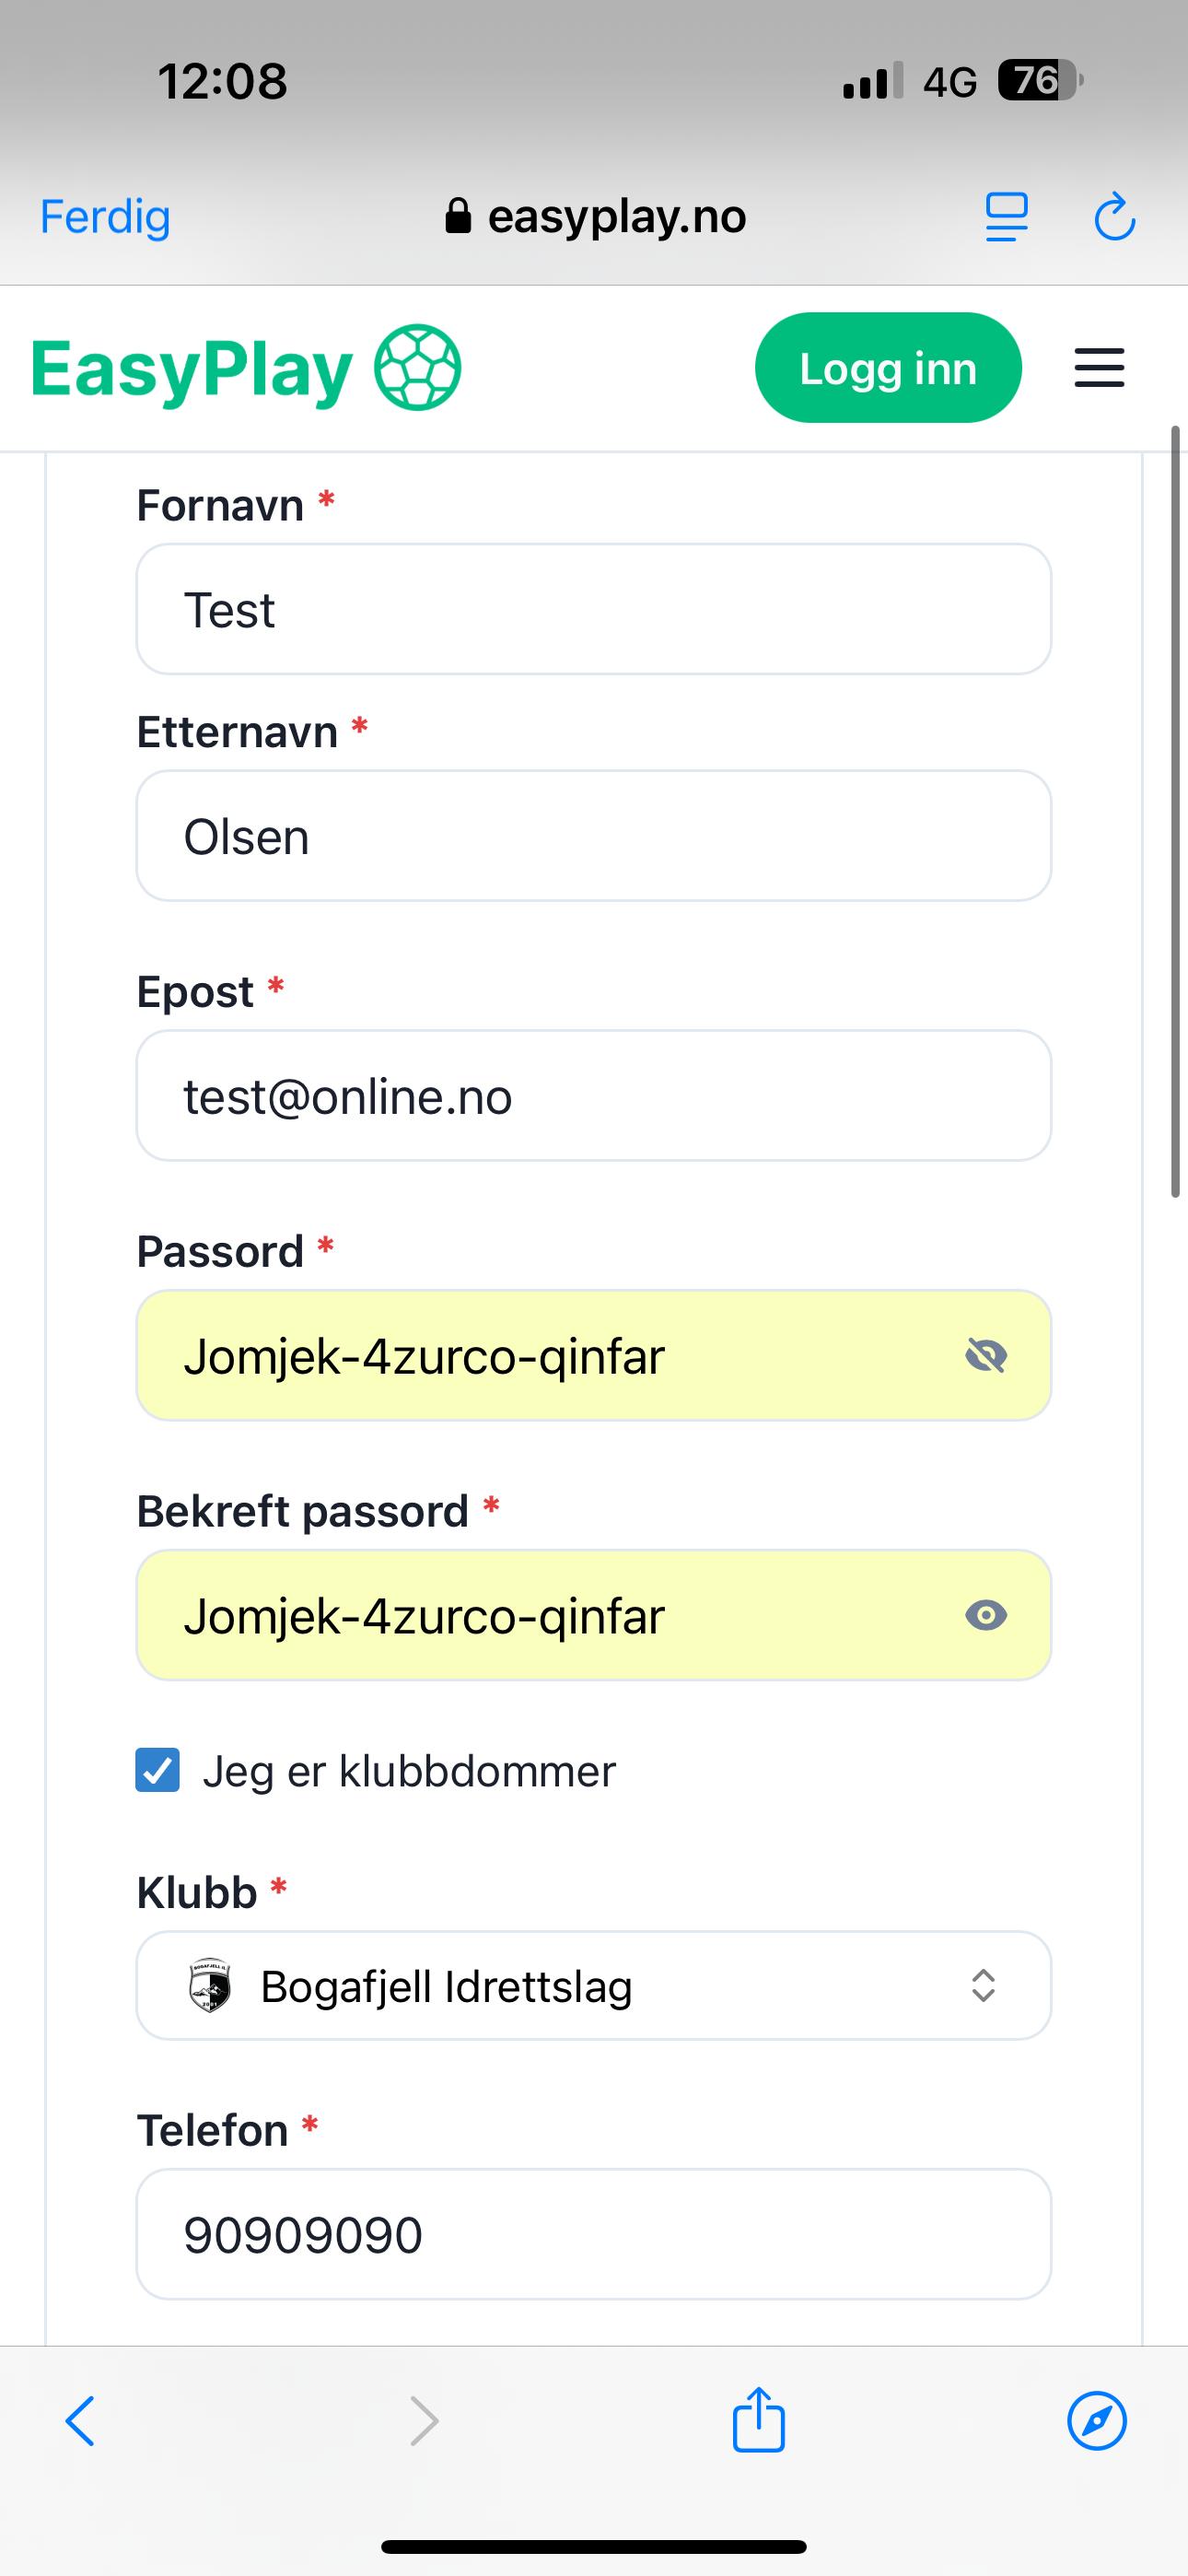Open in Safari via compass icon

pyautogui.click(x=1097, y=2420)
